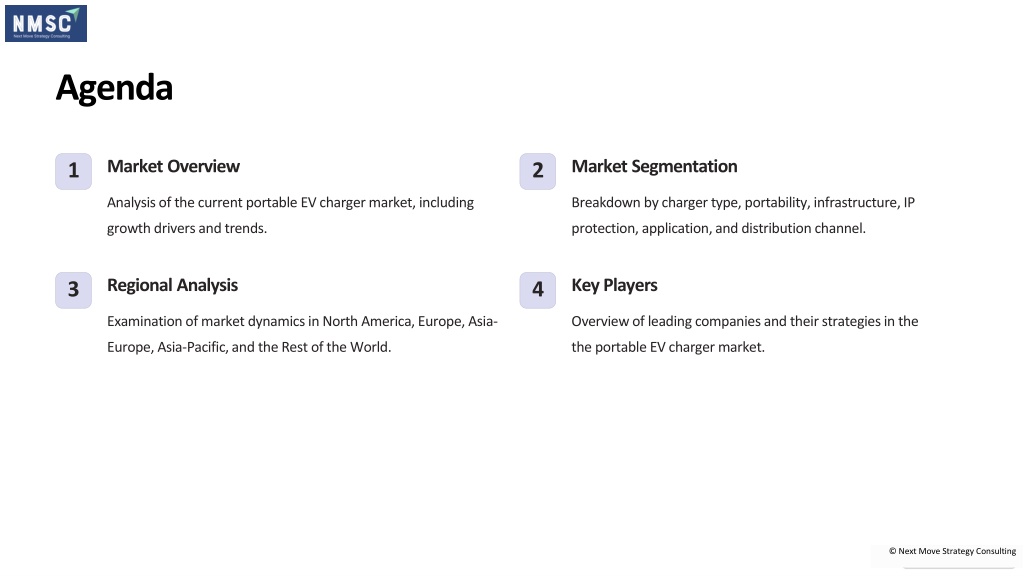Click the 'Rest of the World' text line
The width and height of the screenshot is (1024, 576).
coord(249,347)
